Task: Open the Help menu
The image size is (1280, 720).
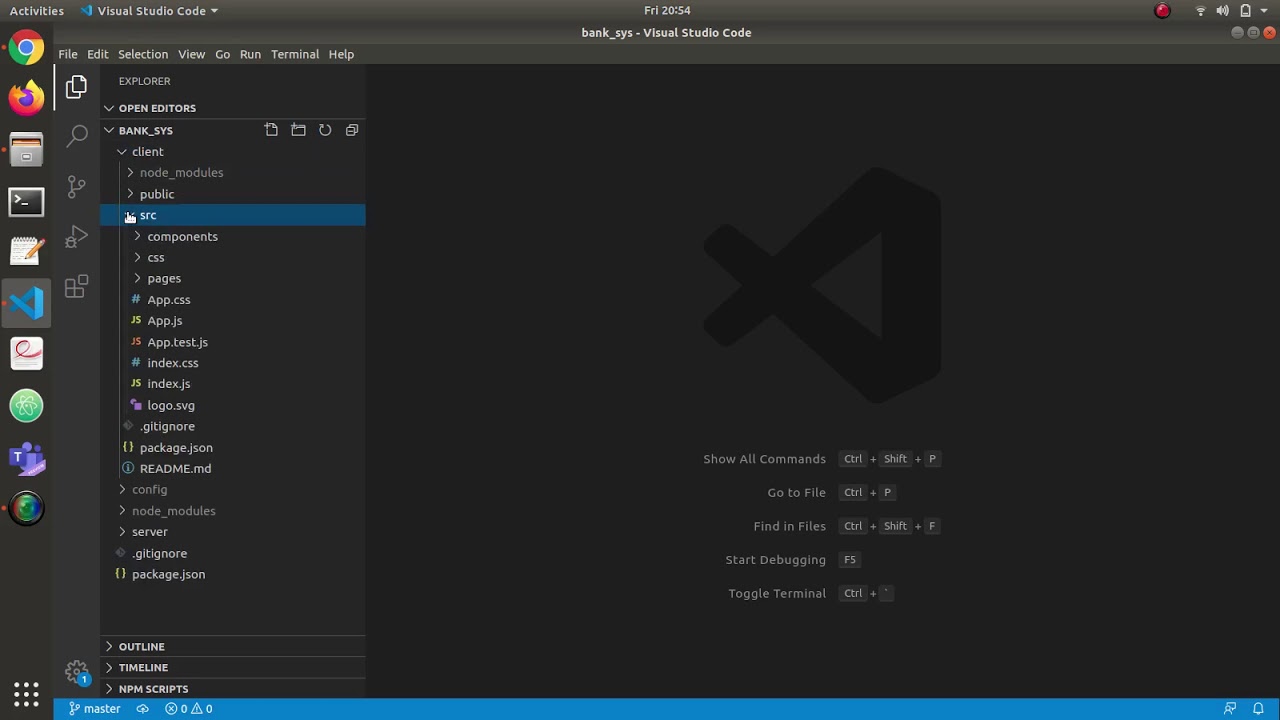Action: 341,54
